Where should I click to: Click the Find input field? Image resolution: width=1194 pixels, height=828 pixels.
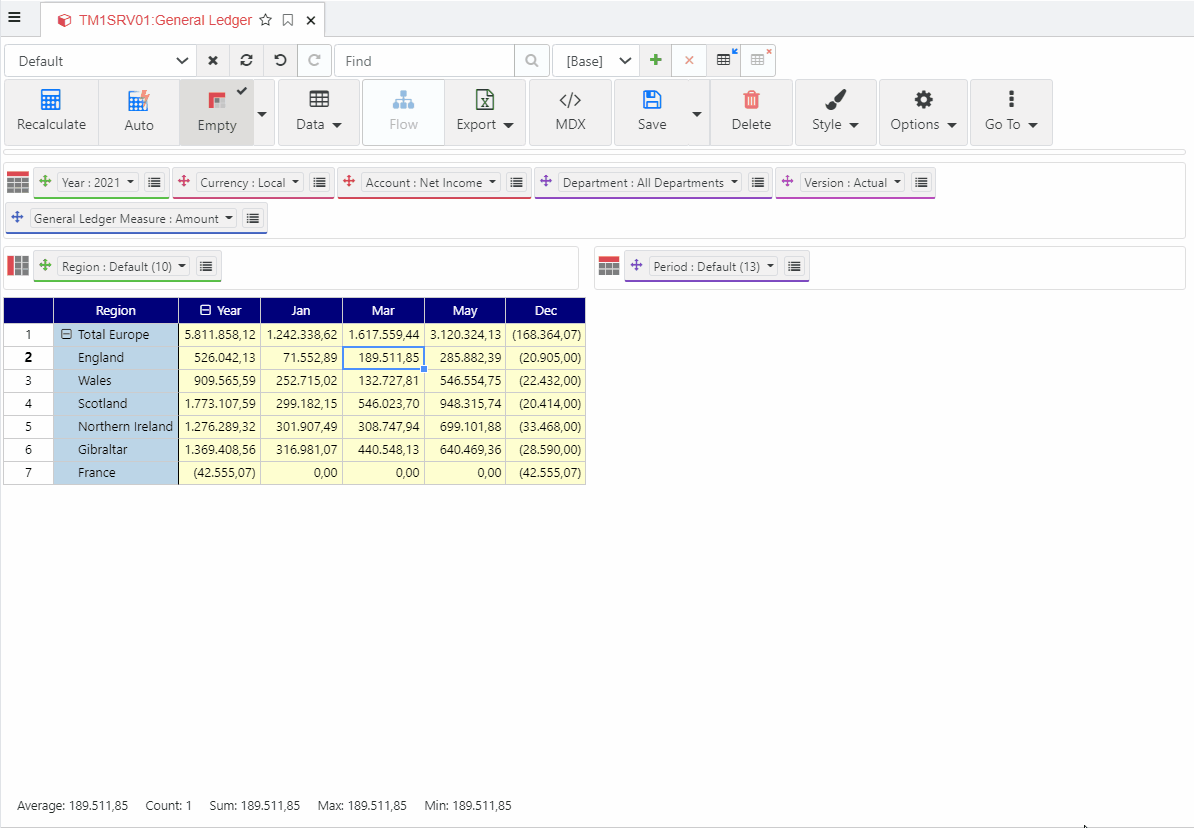(x=424, y=61)
